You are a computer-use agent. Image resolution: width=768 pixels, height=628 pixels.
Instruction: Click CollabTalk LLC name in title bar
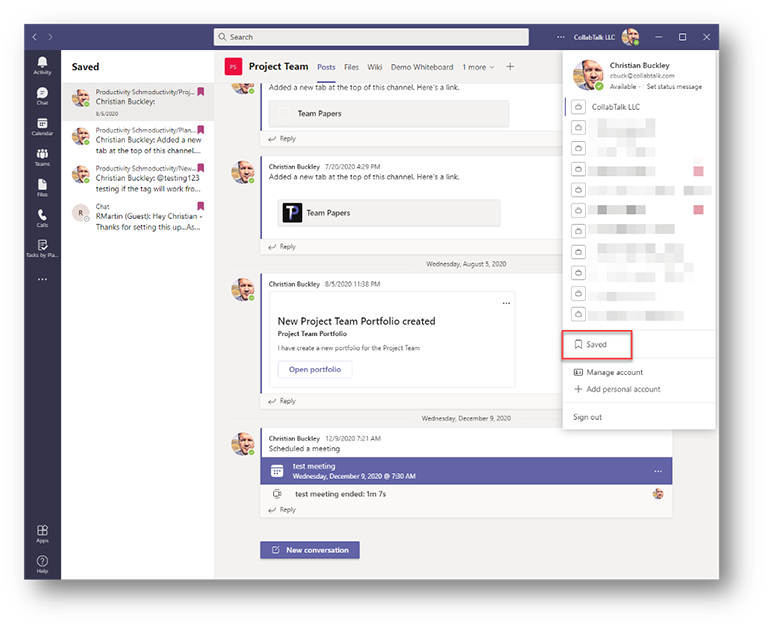(594, 37)
